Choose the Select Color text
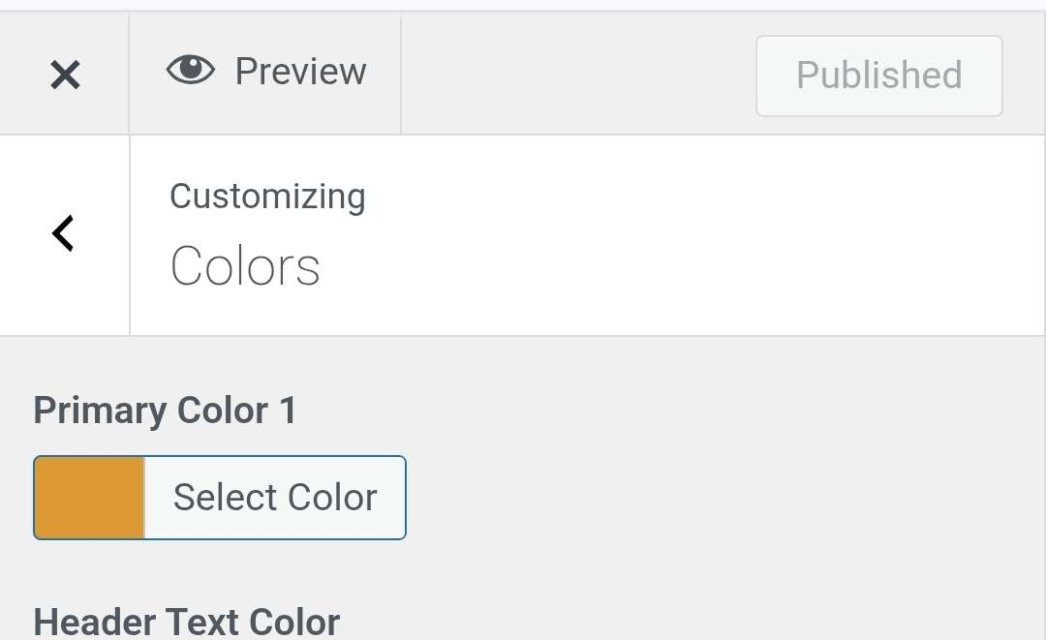 [274, 498]
